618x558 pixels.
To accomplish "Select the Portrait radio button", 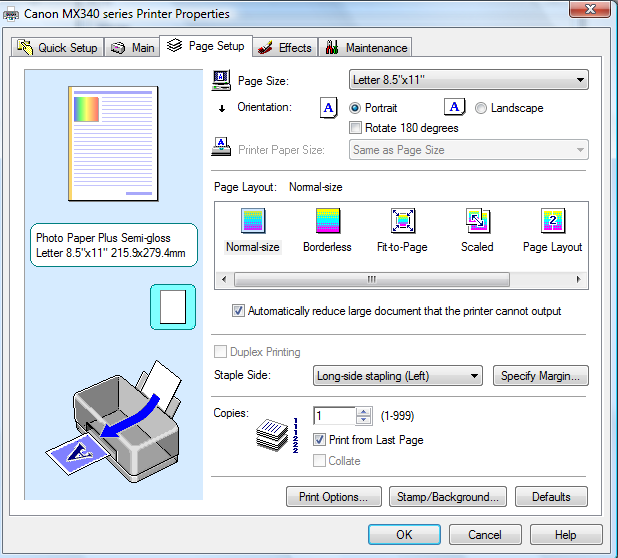I will pos(355,108).
